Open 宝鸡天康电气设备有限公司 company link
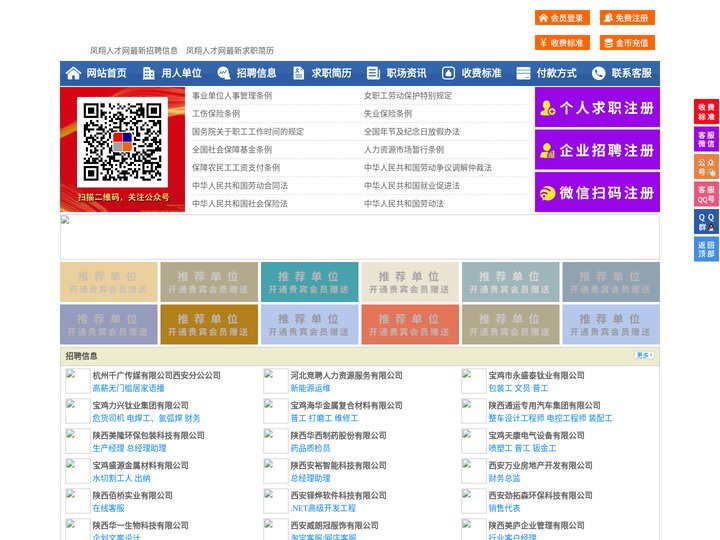Image resolution: width=720 pixels, height=540 pixels. (536, 435)
